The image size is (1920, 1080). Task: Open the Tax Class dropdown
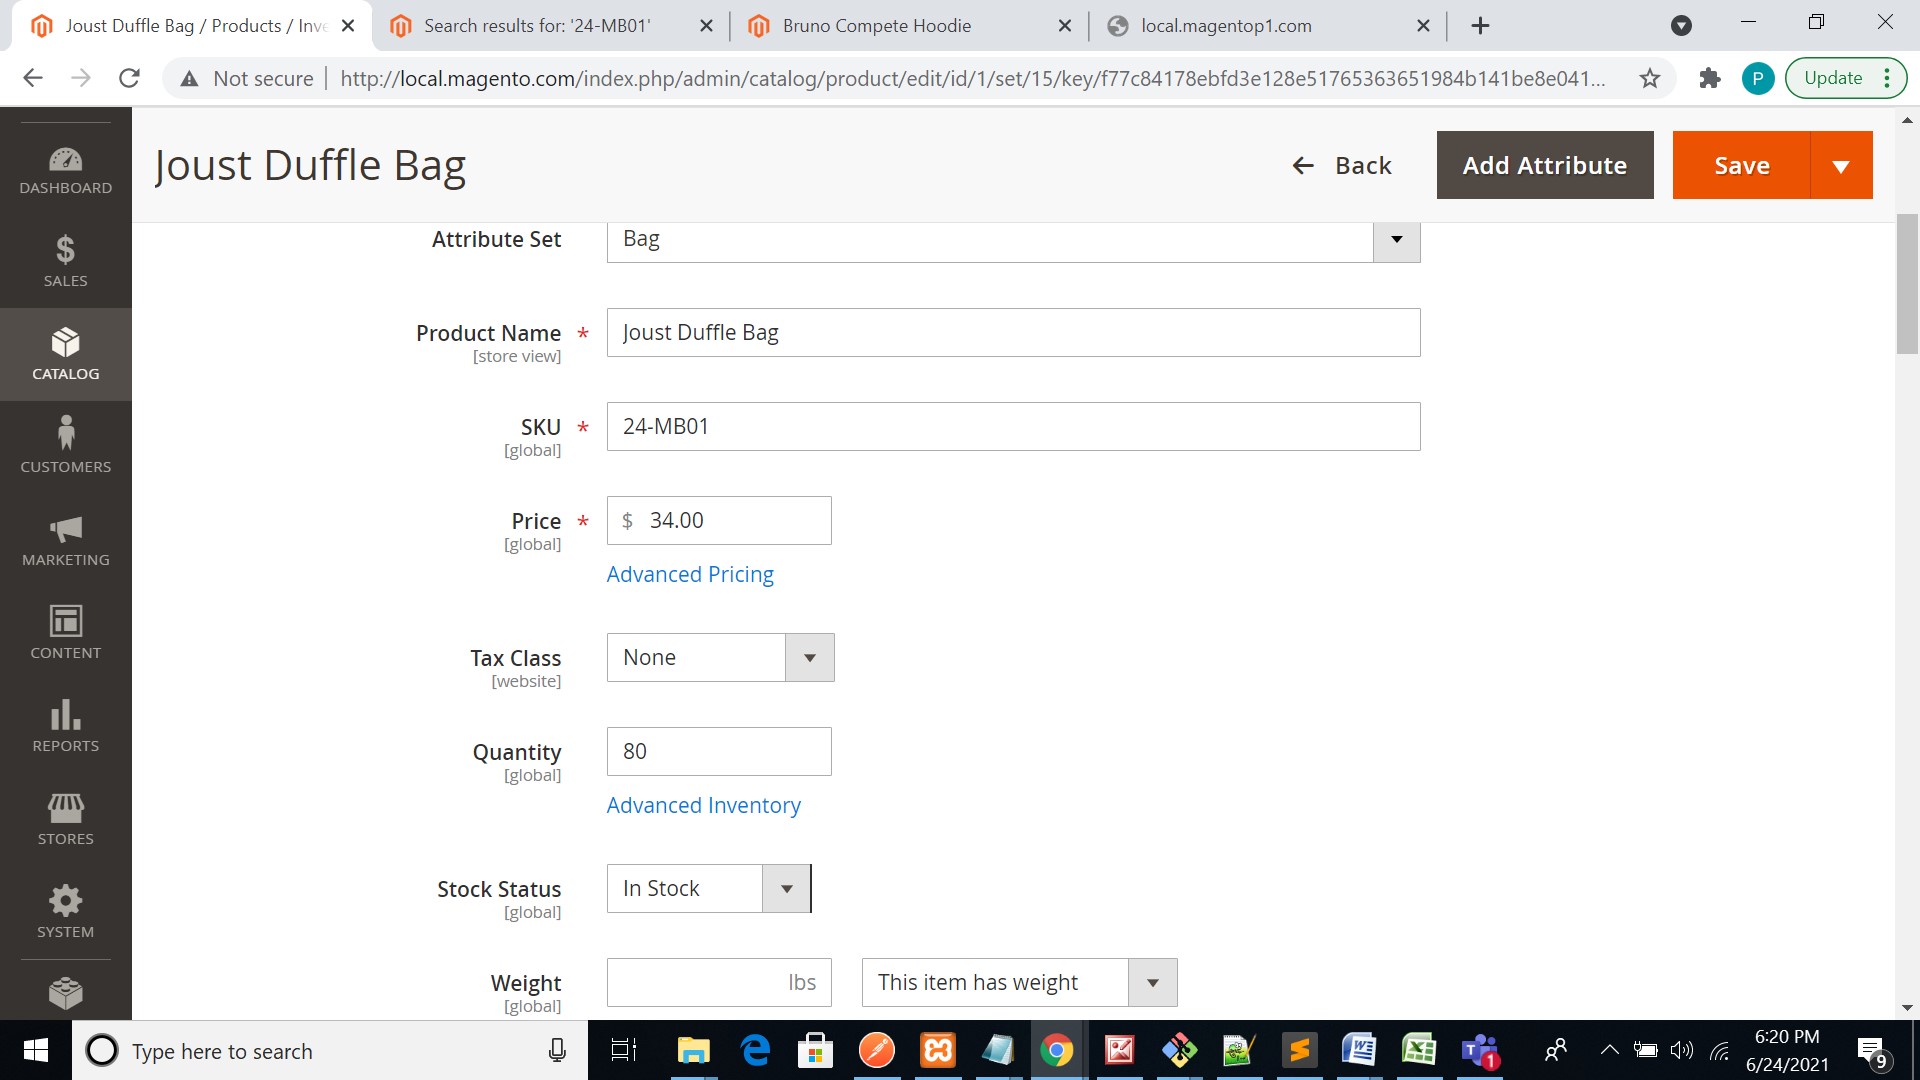809,657
